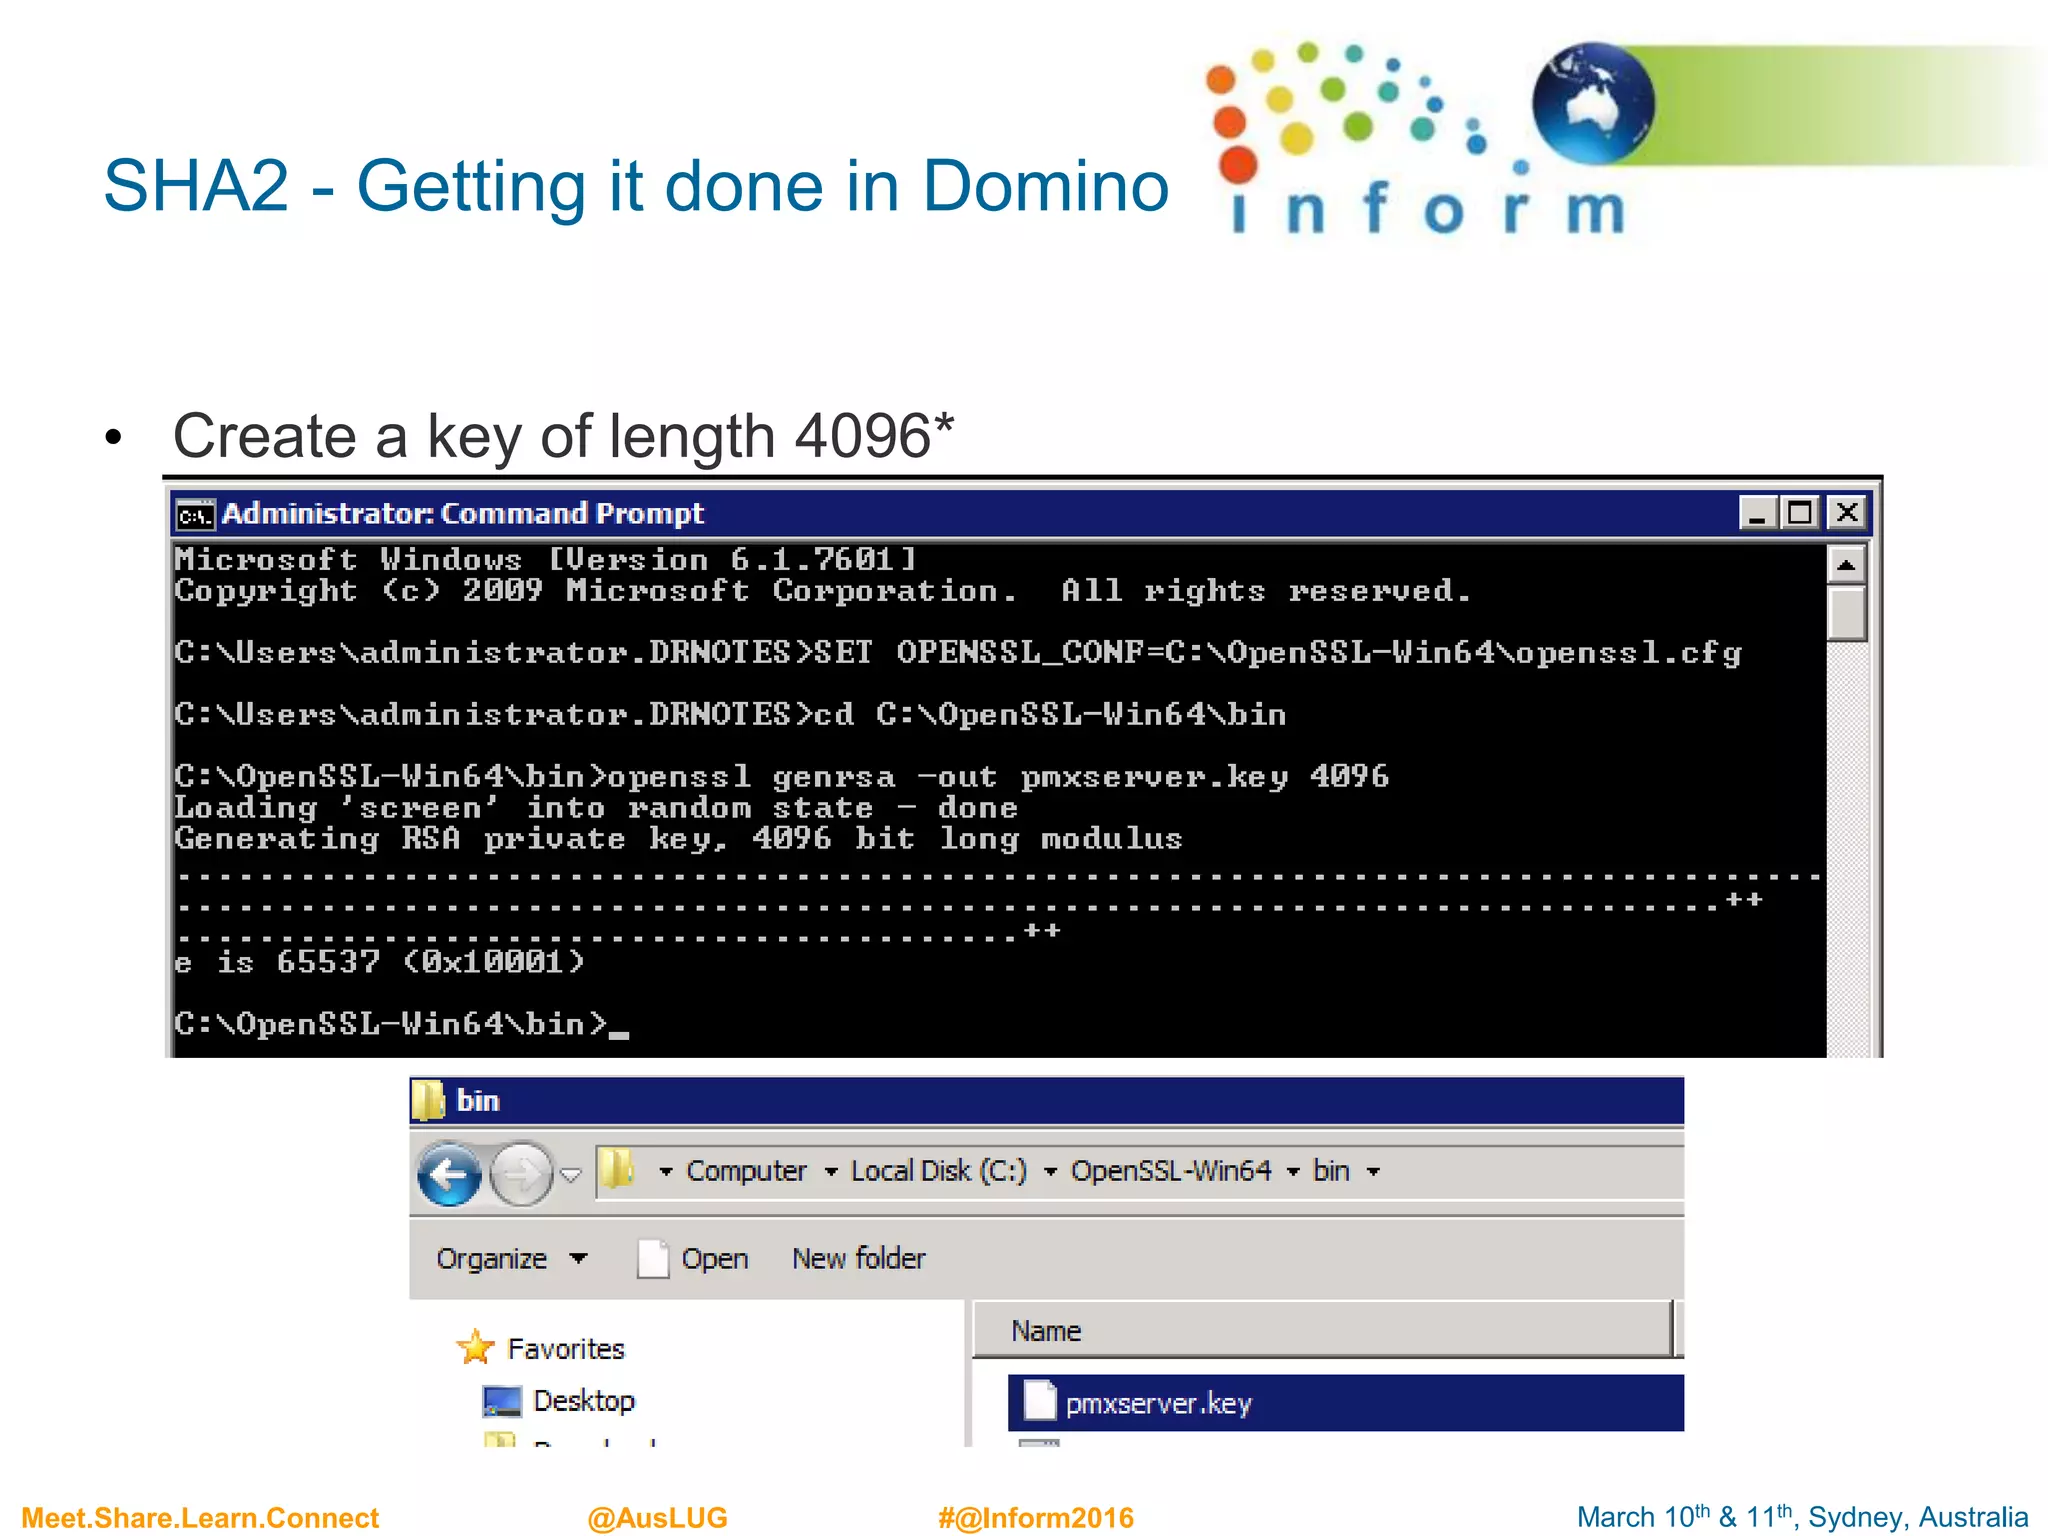This screenshot has height=1536, width=2048.
Task: Click the @AusLUG footer handle
Action: [657, 1518]
